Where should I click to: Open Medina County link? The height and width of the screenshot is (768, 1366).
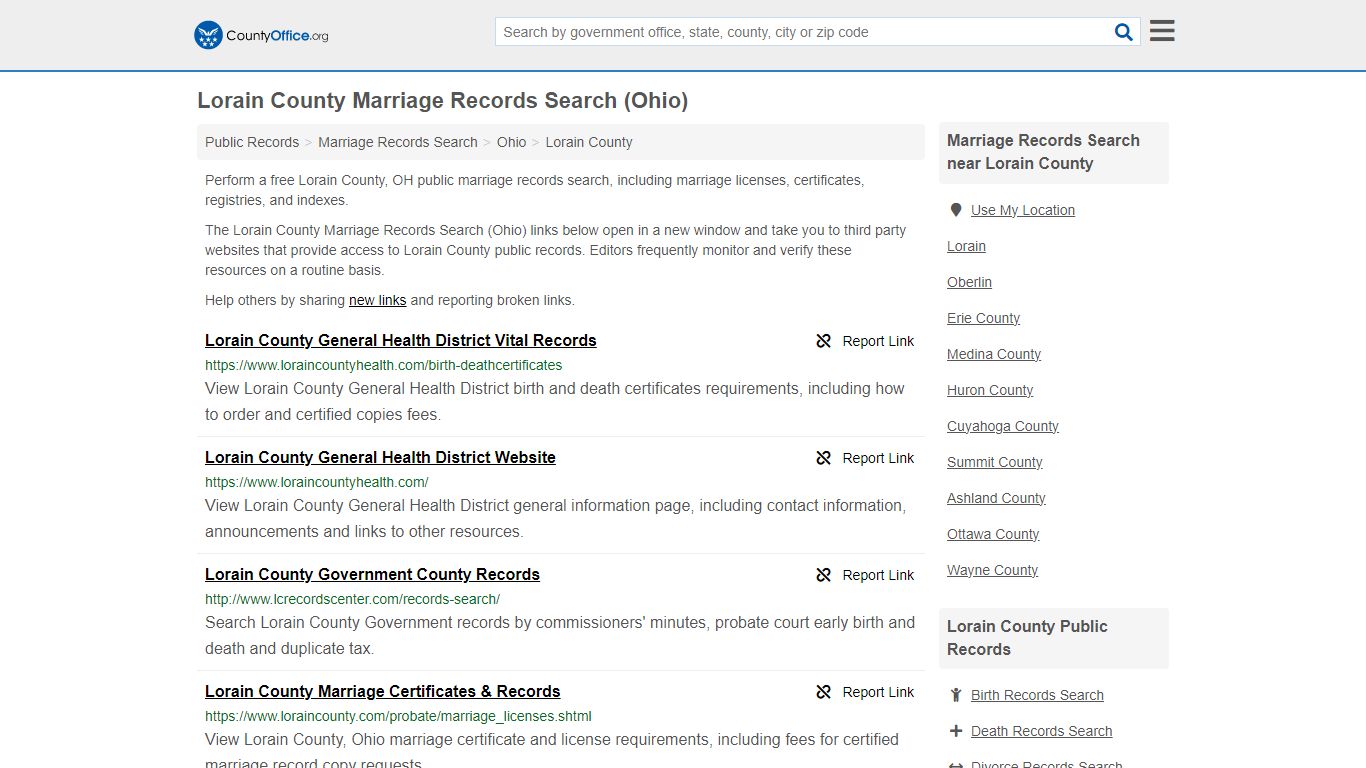click(994, 354)
